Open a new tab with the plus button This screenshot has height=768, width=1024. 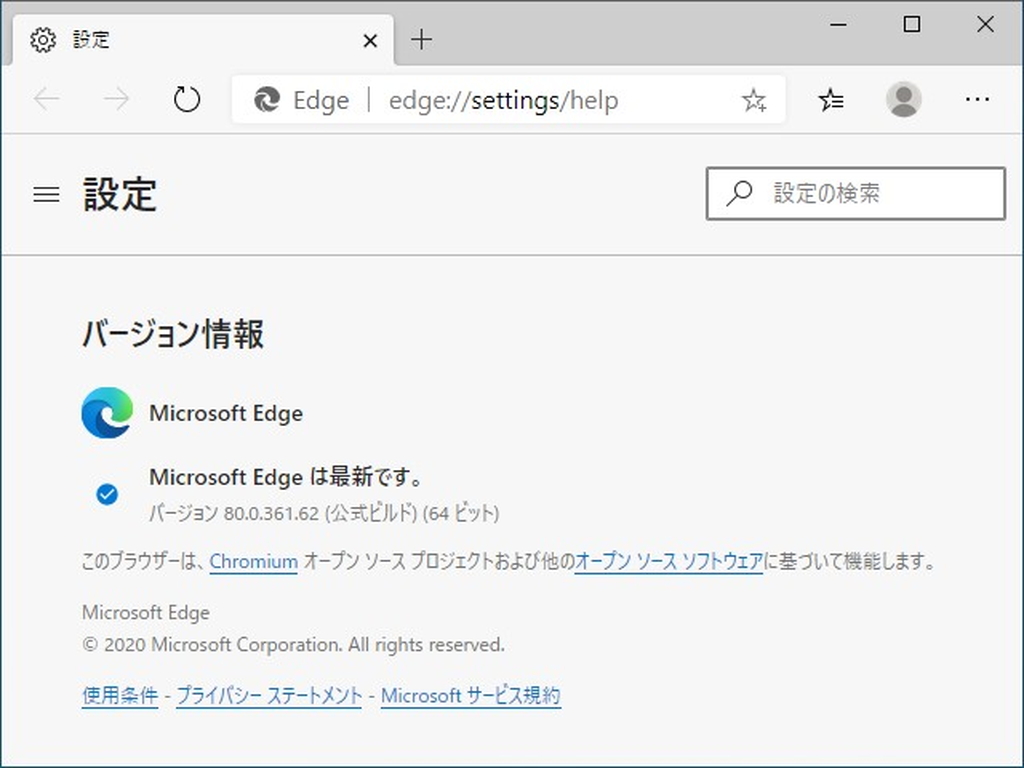[x=421, y=40]
